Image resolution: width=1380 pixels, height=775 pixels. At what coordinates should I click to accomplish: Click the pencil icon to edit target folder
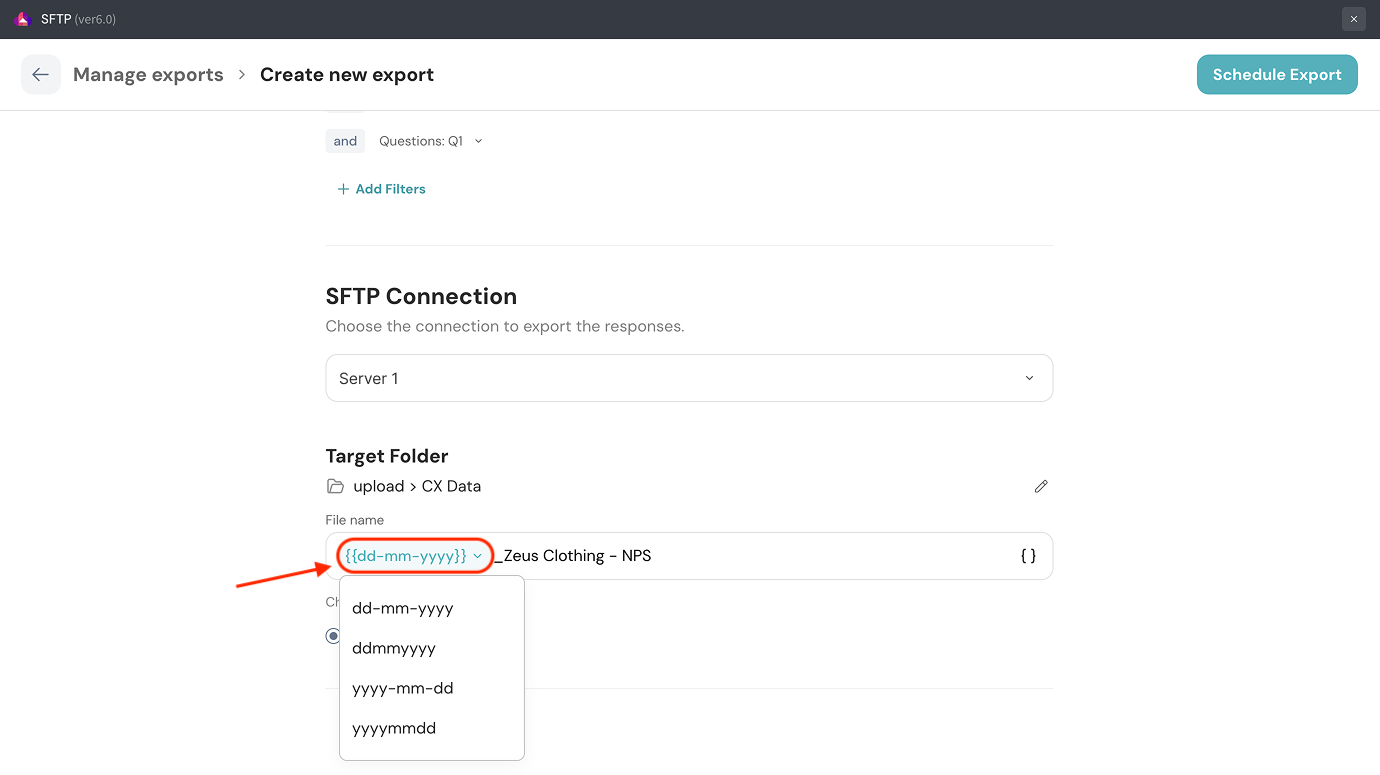[x=1041, y=487]
